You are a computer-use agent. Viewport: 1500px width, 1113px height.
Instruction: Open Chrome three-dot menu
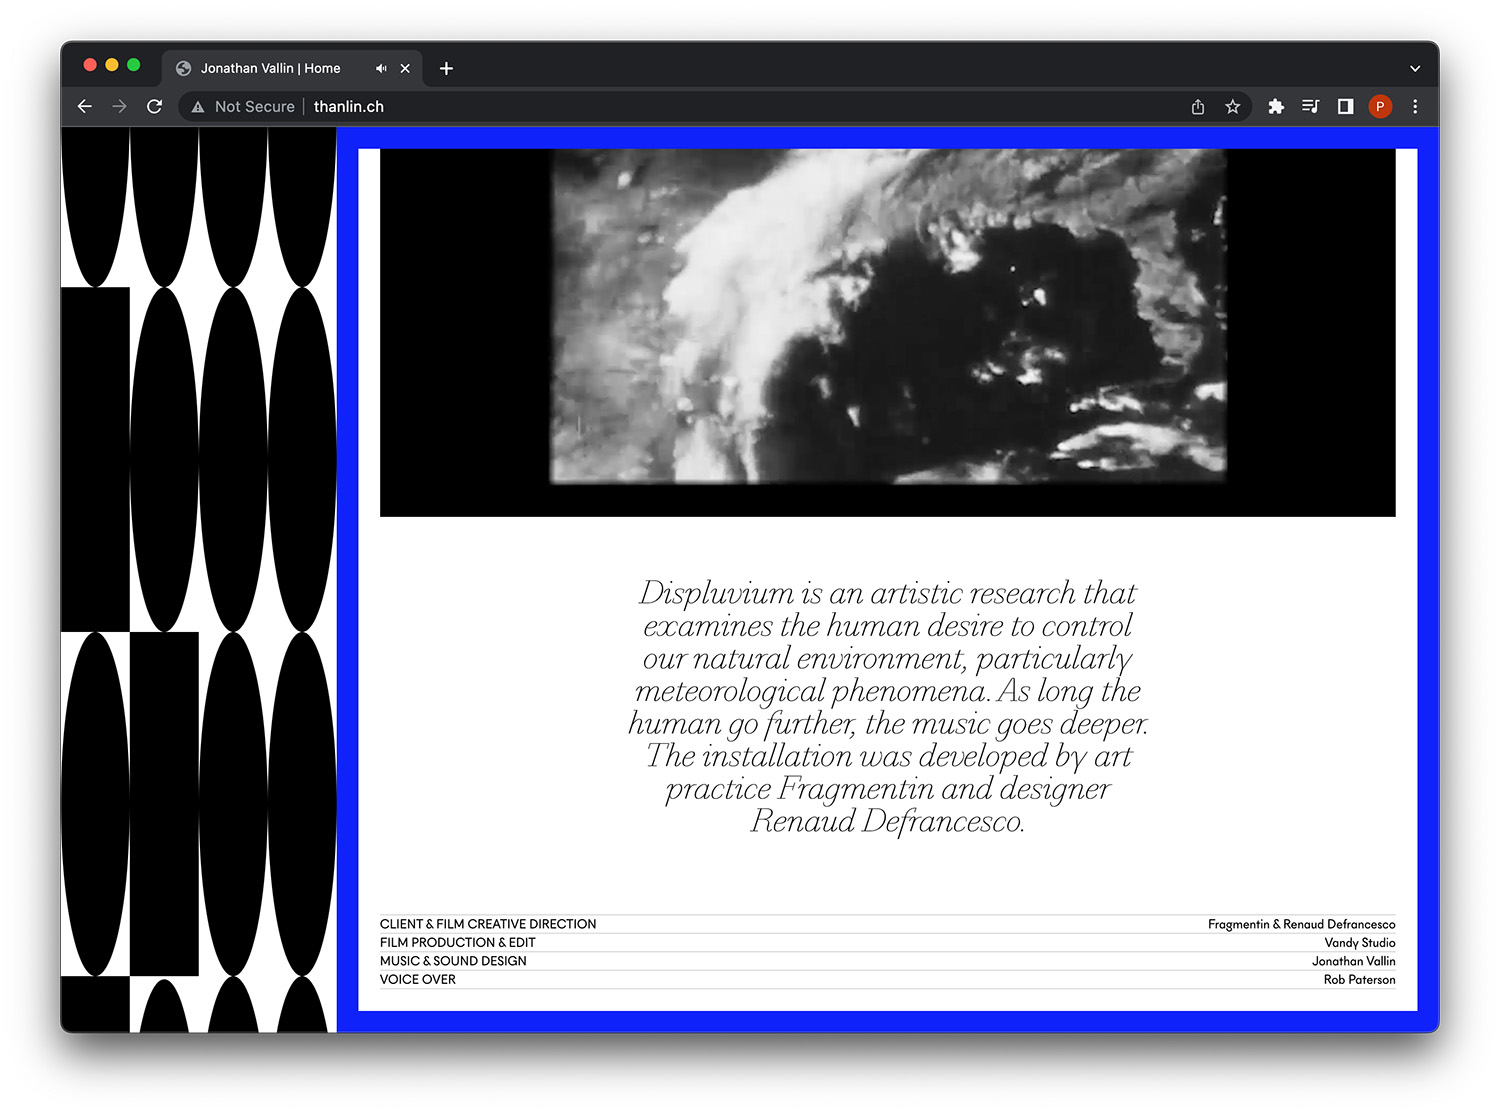pyautogui.click(x=1415, y=107)
